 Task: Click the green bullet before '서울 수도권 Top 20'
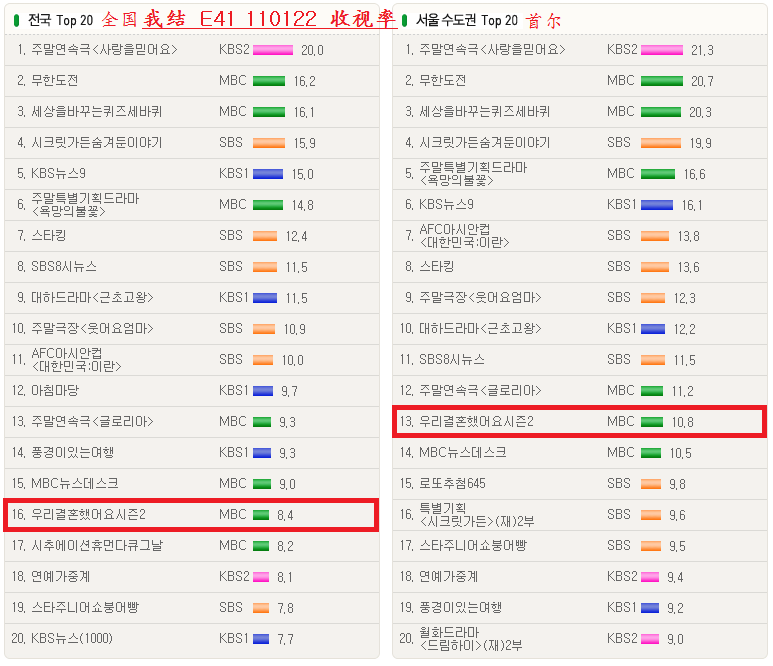click(405, 20)
